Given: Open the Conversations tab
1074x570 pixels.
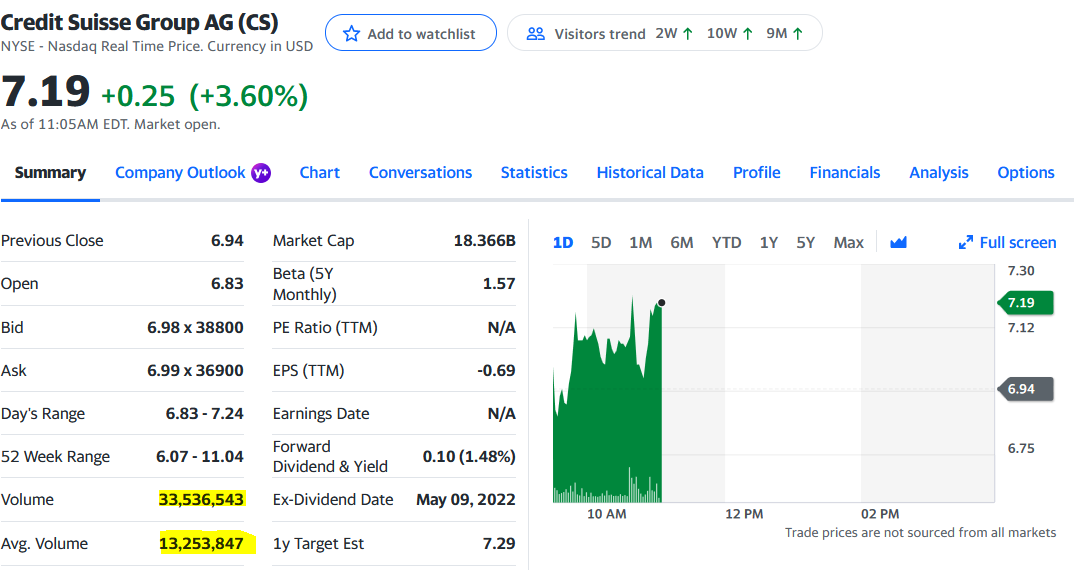Looking at the screenshot, I should tap(421, 173).
